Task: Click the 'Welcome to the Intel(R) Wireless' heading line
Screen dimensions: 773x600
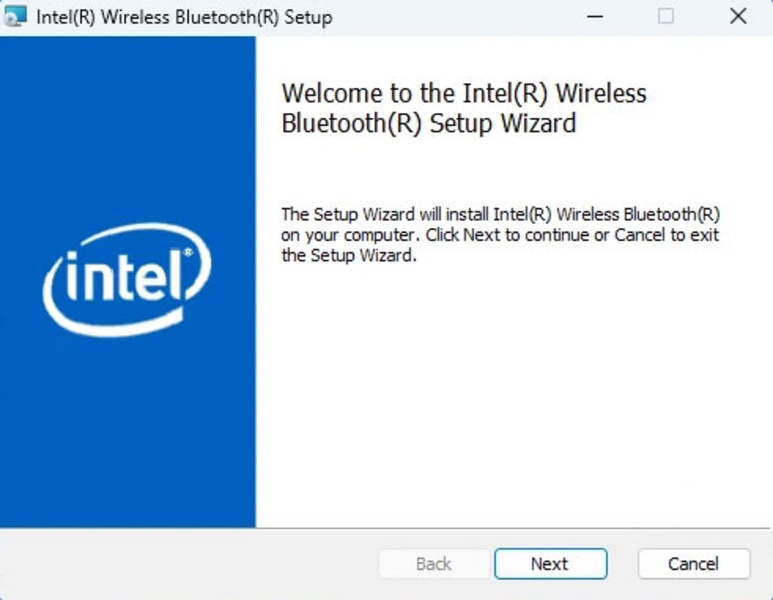Action: [464, 94]
